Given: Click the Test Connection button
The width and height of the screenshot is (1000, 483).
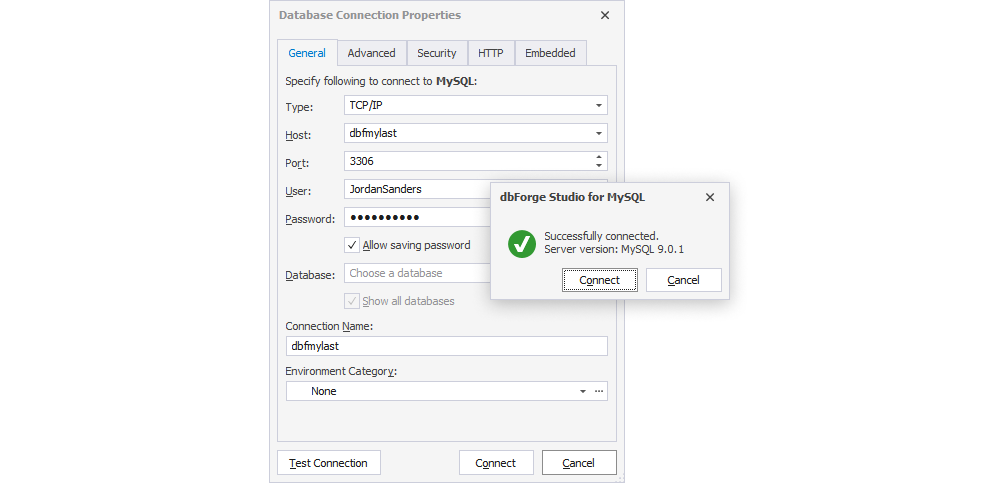Looking at the screenshot, I should coord(329,463).
